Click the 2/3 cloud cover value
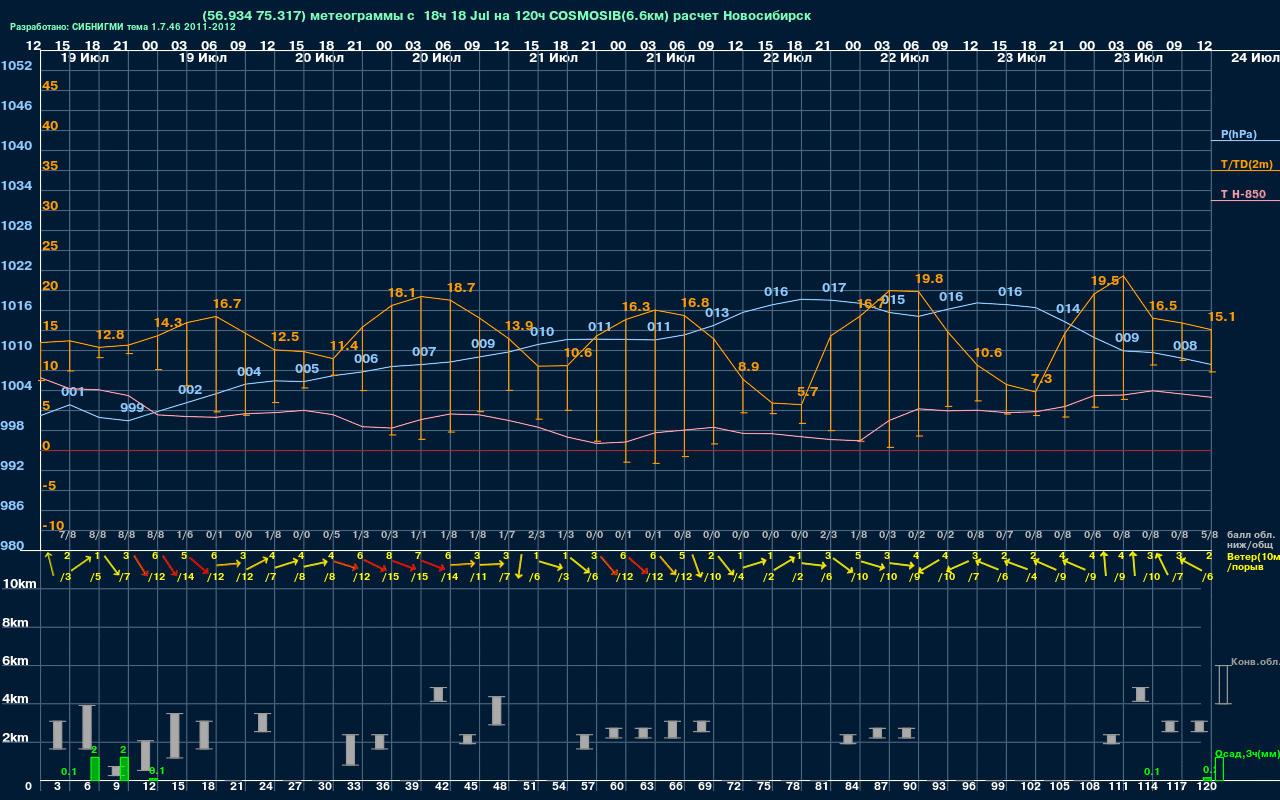This screenshot has height=800, width=1280. click(537, 535)
